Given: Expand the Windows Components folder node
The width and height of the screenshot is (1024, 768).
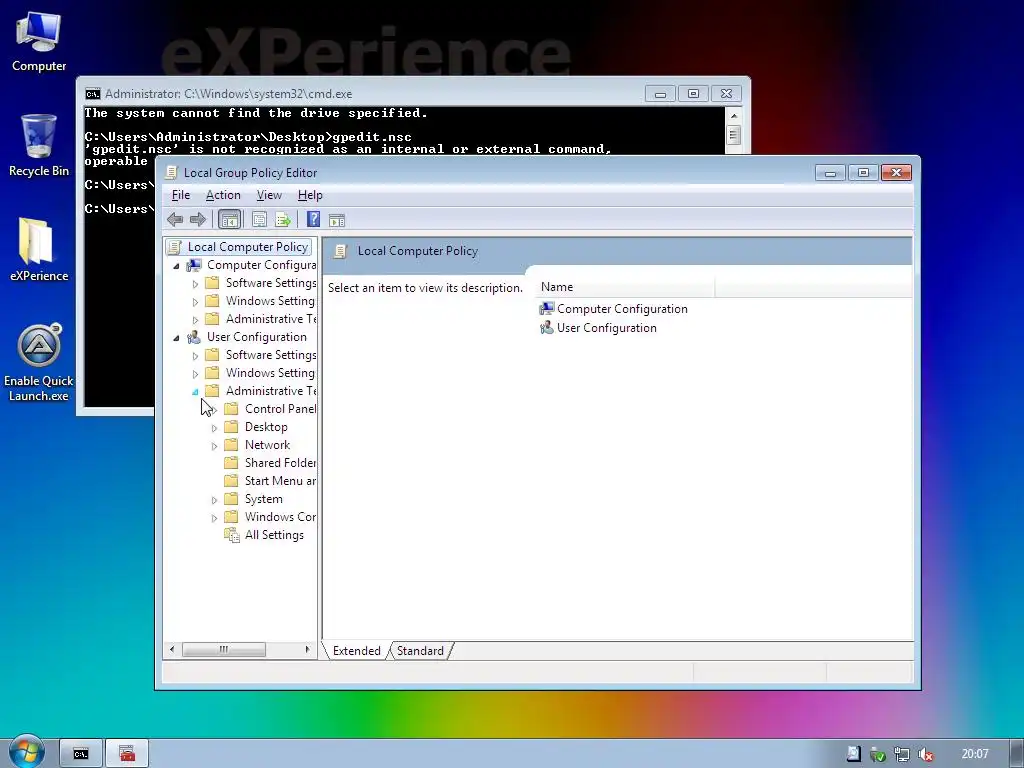Looking at the screenshot, I should (x=214, y=518).
